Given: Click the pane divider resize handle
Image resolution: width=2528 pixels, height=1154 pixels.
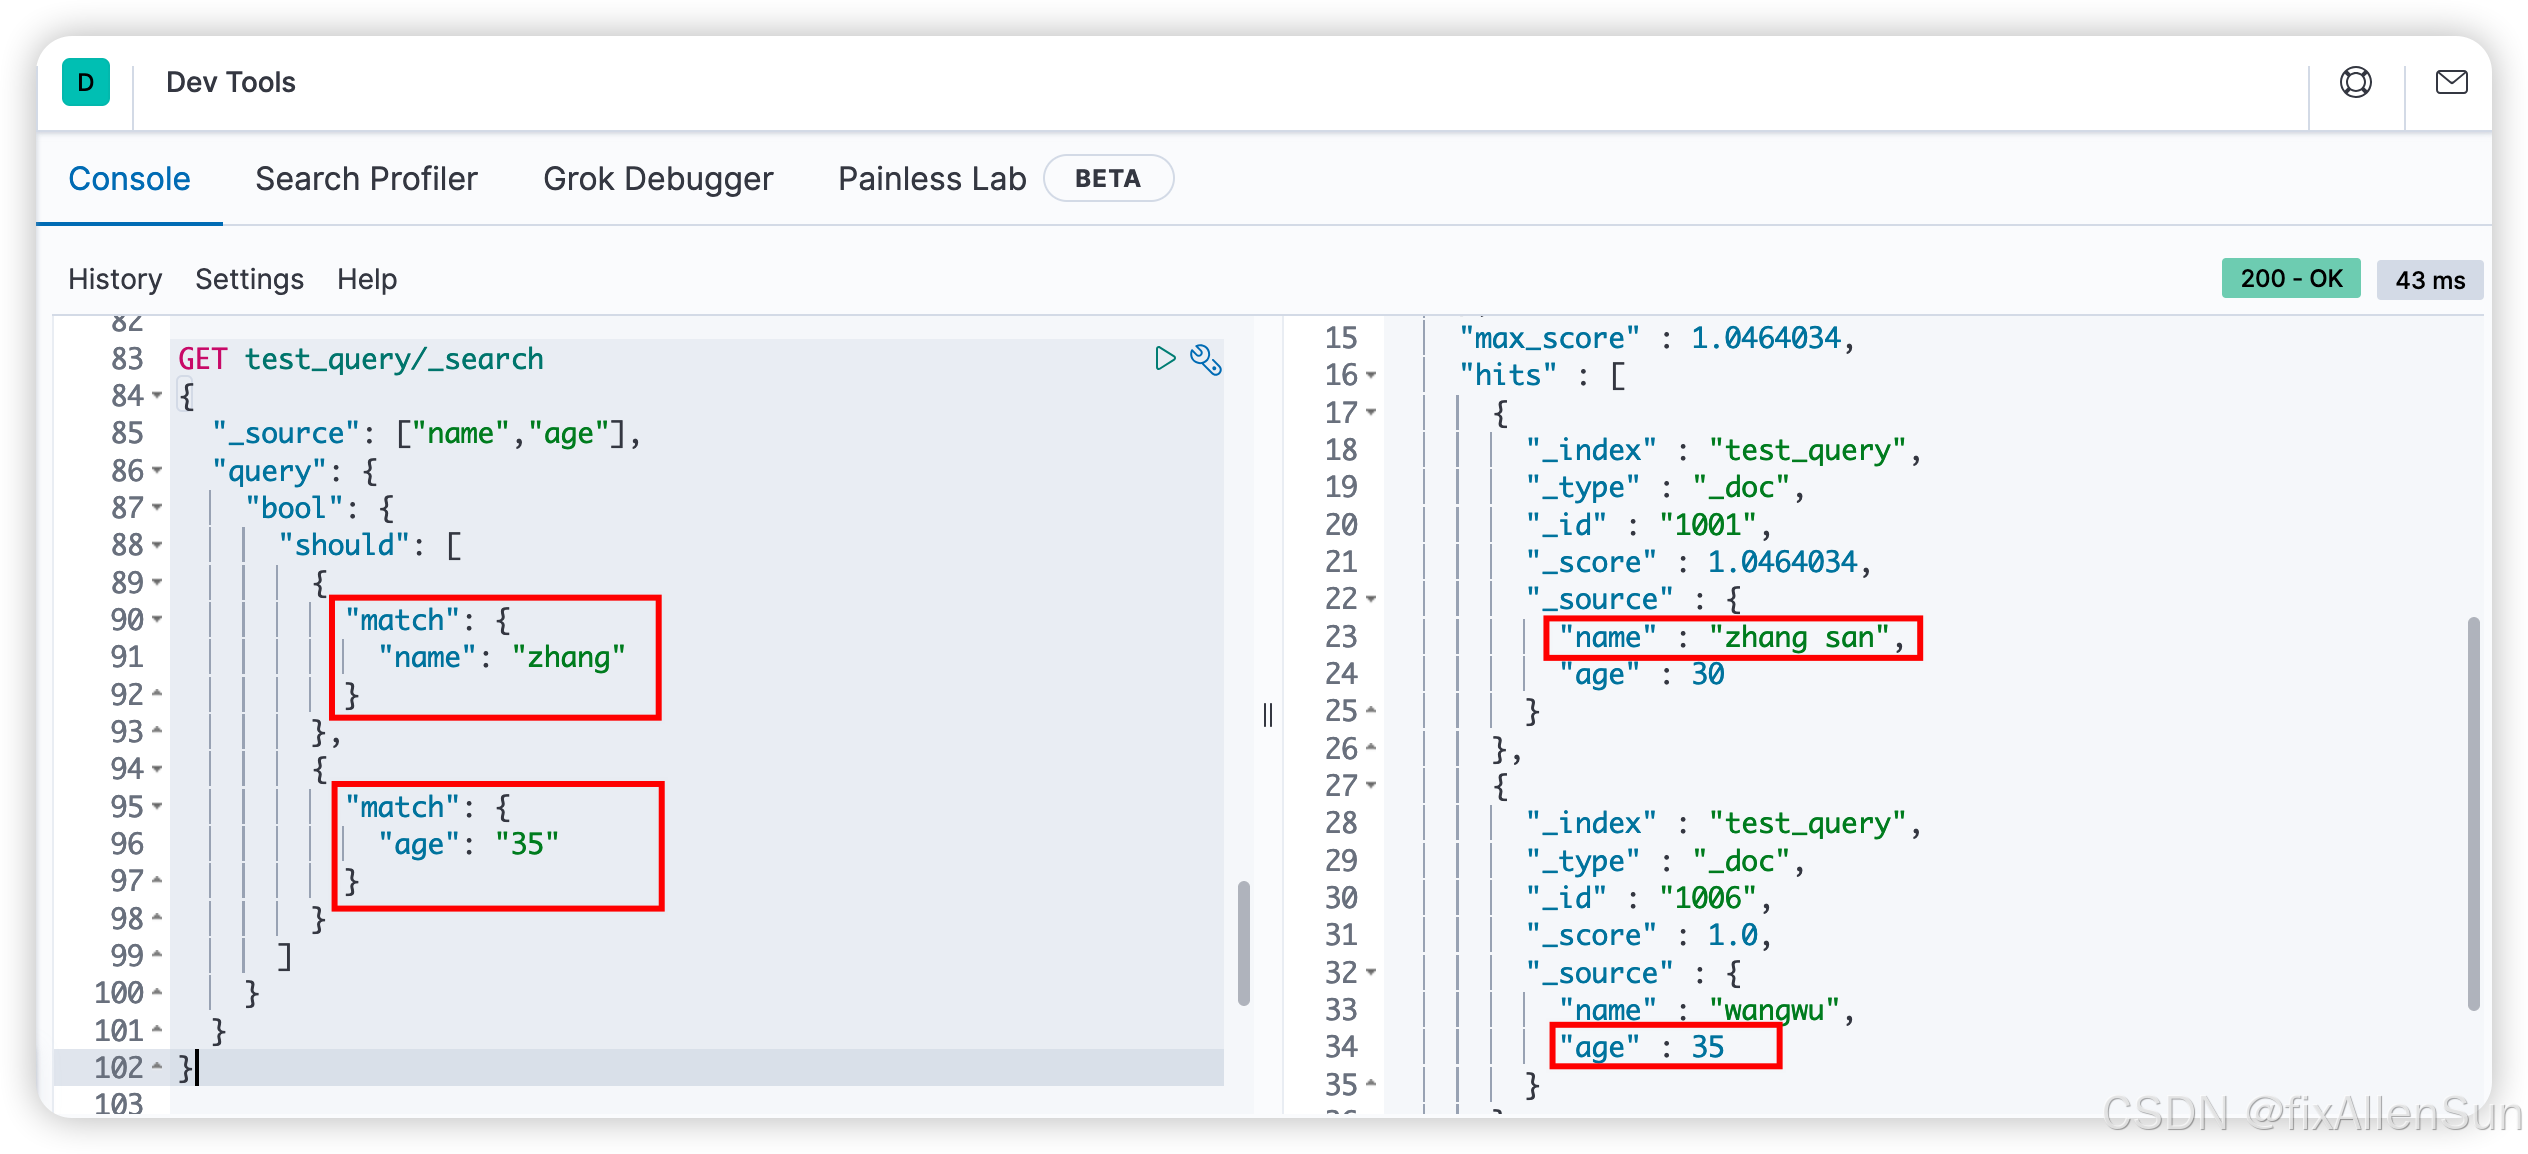Looking at the screenshot, I should click(1268, 714).
